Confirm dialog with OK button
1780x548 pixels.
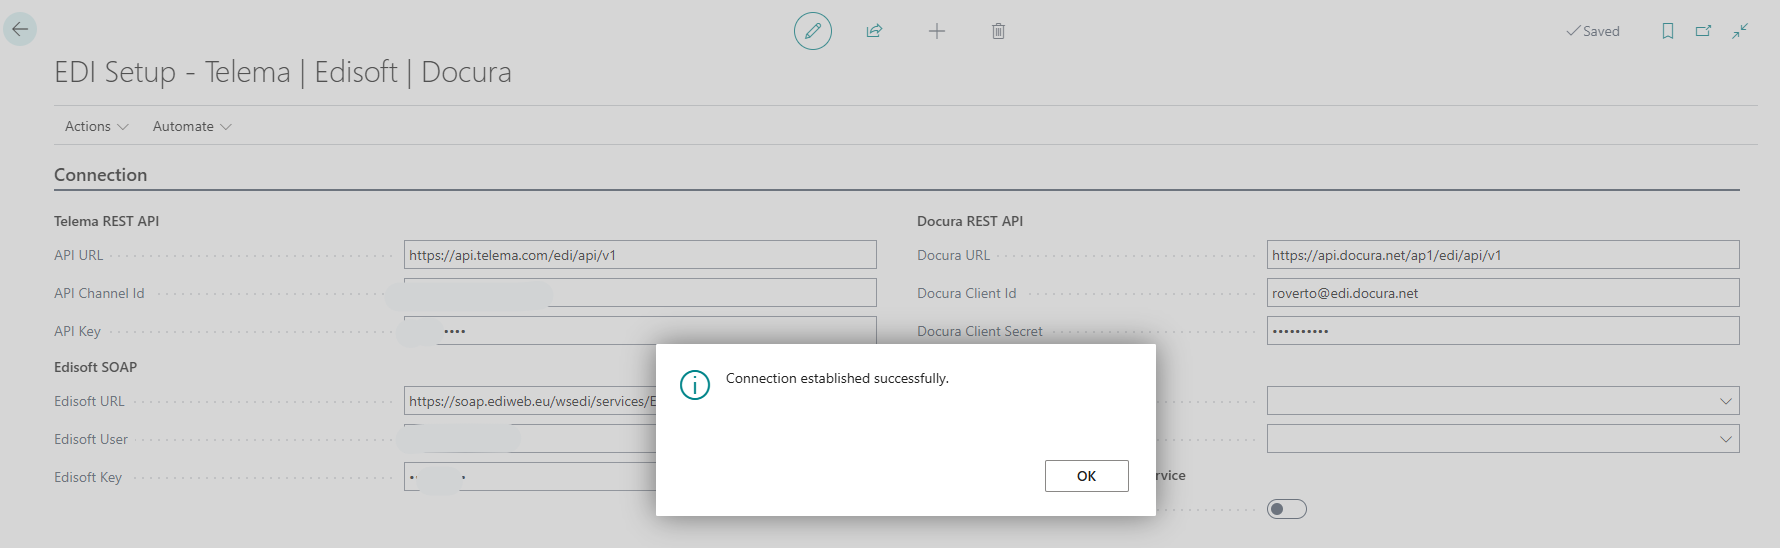1087,476
